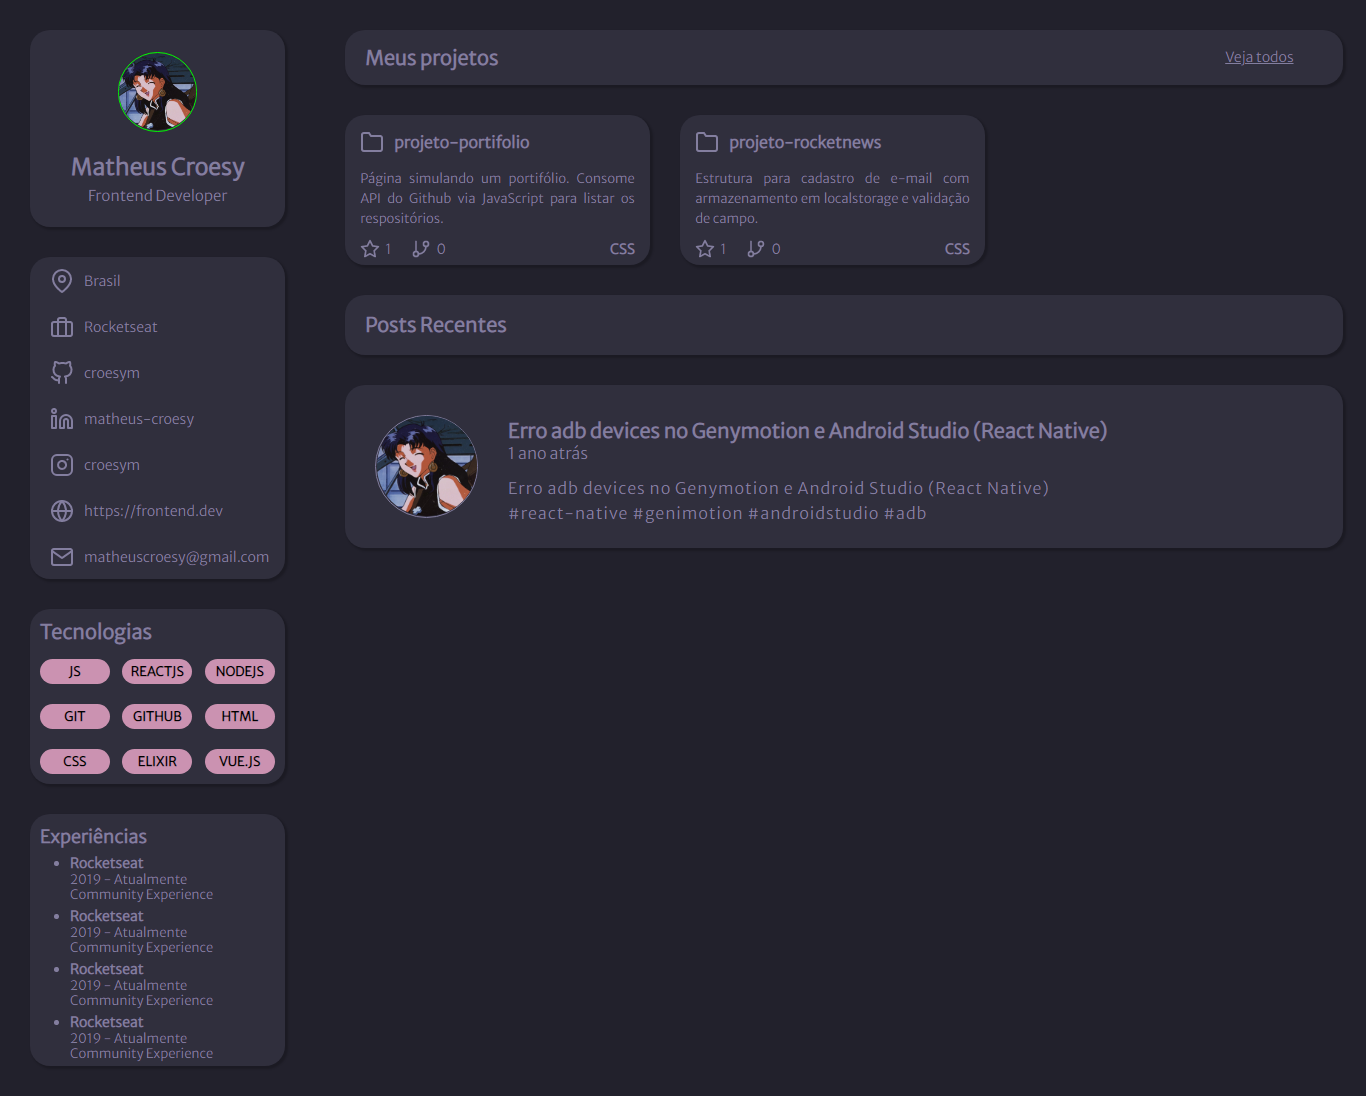This screenshot has height=1096, width=1366.
Task: Click the globe icon beside https://frontend.dev
Action: pos(61,510)
